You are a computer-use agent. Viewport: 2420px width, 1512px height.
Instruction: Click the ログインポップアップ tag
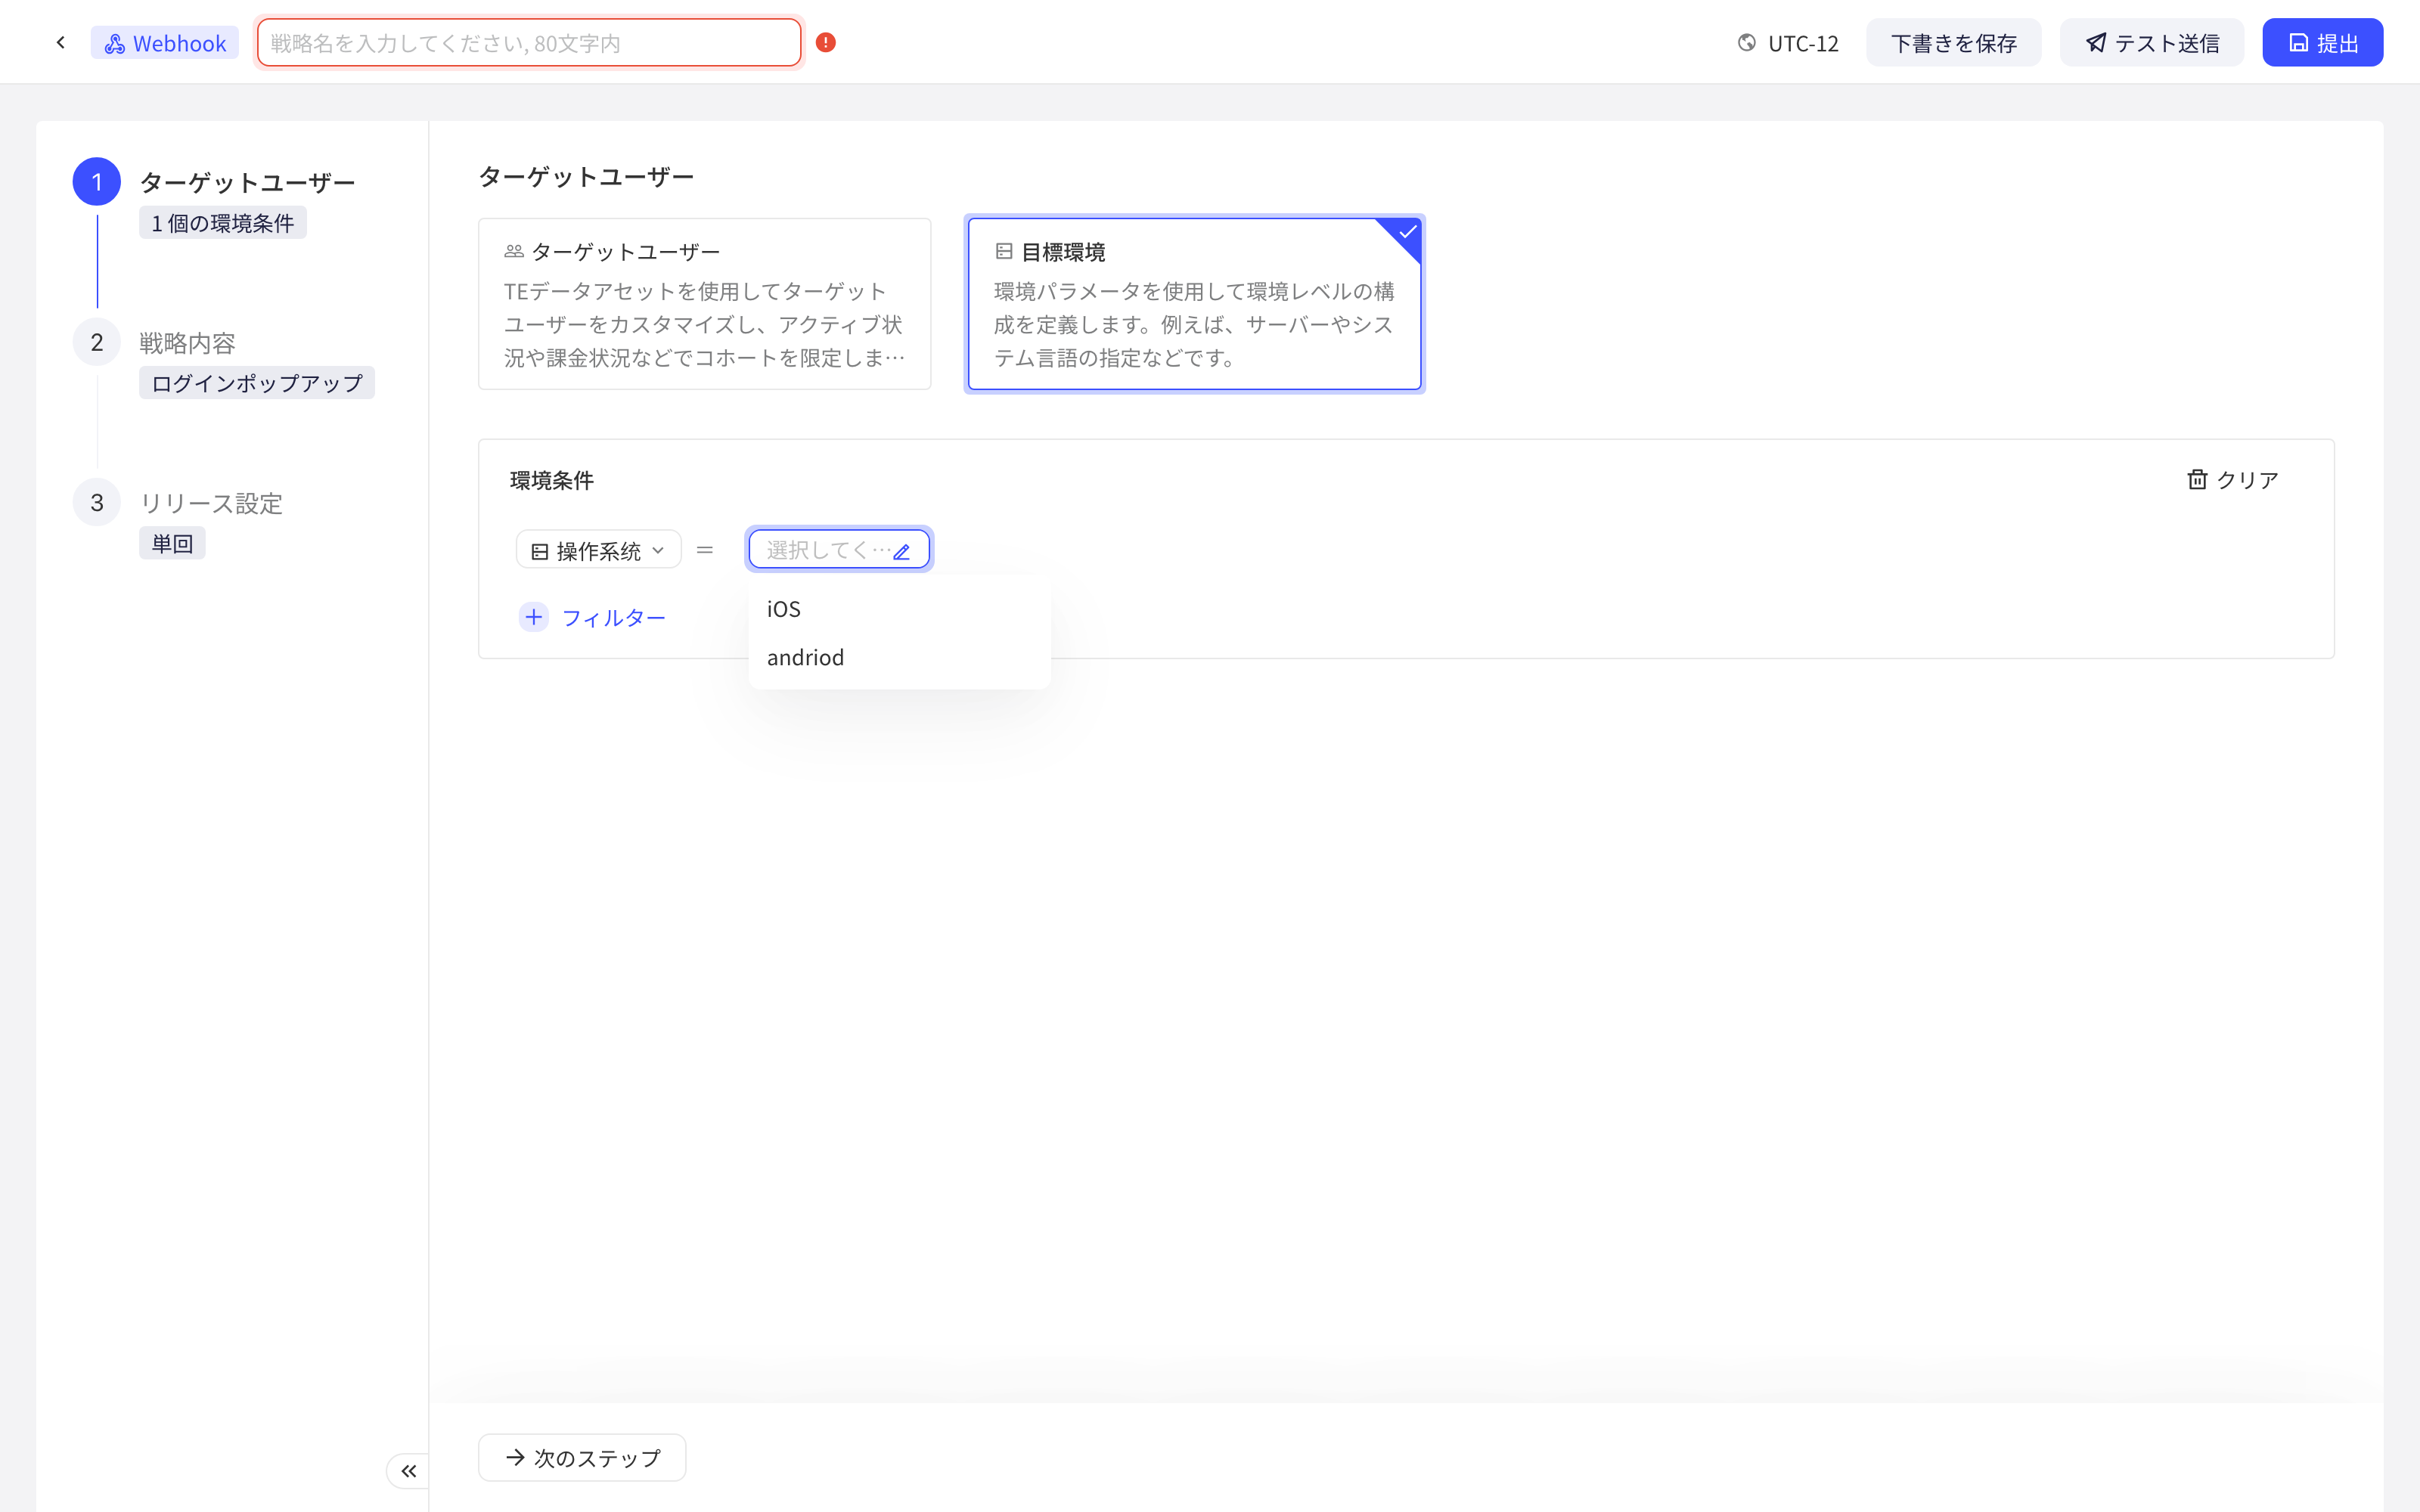257,383
